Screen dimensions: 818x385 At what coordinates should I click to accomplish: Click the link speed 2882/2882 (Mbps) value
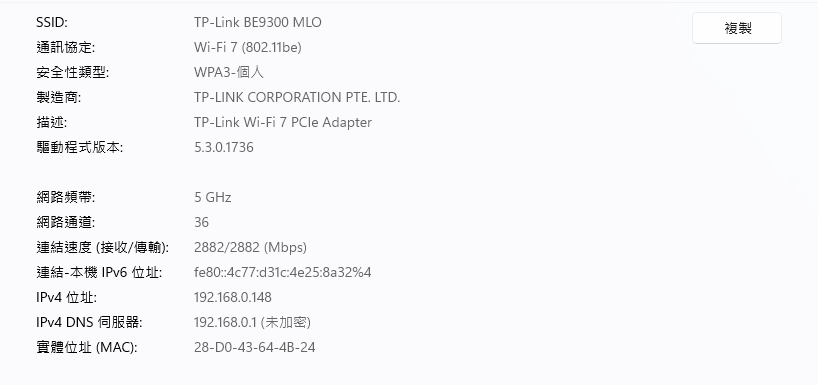point(250,247)
